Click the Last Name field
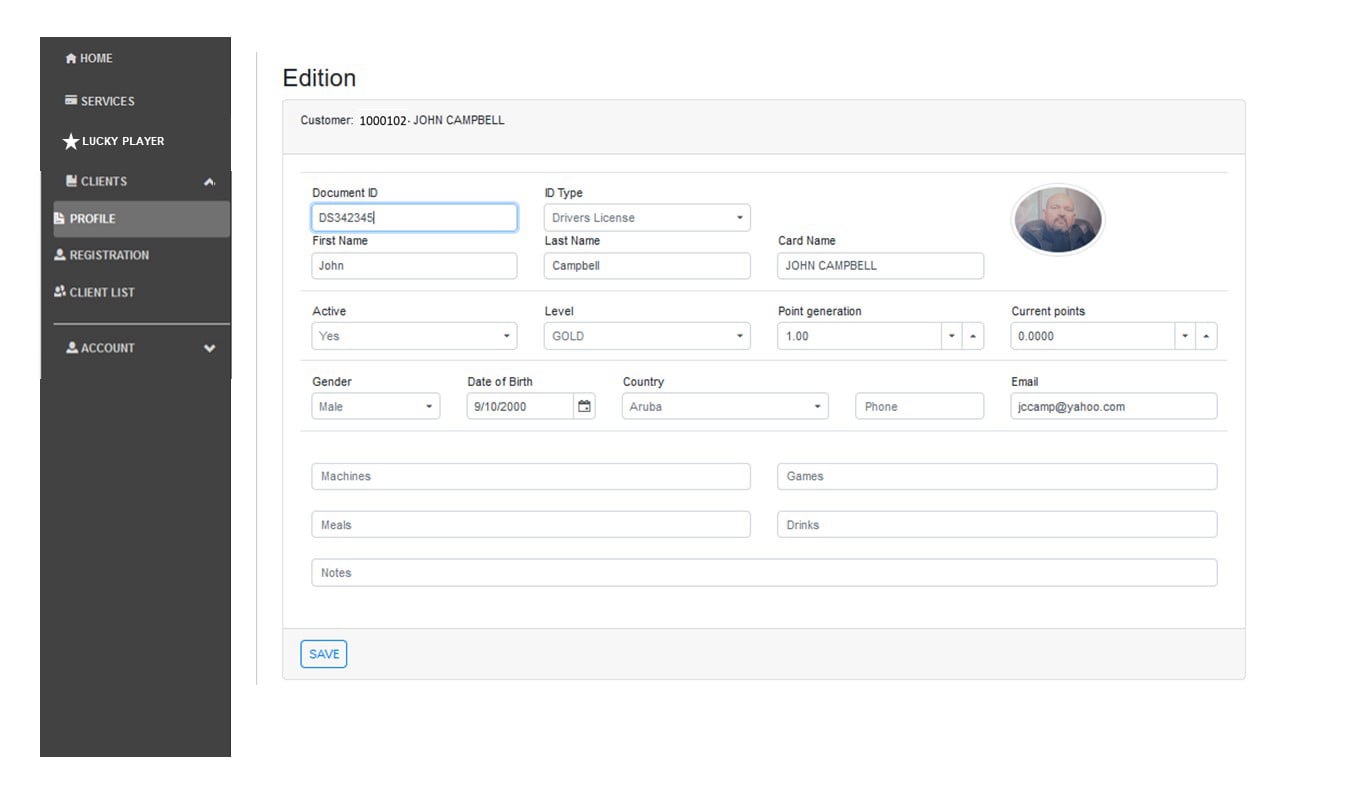This screenshot has width=1361, height=794. click(x=647, y=266)
